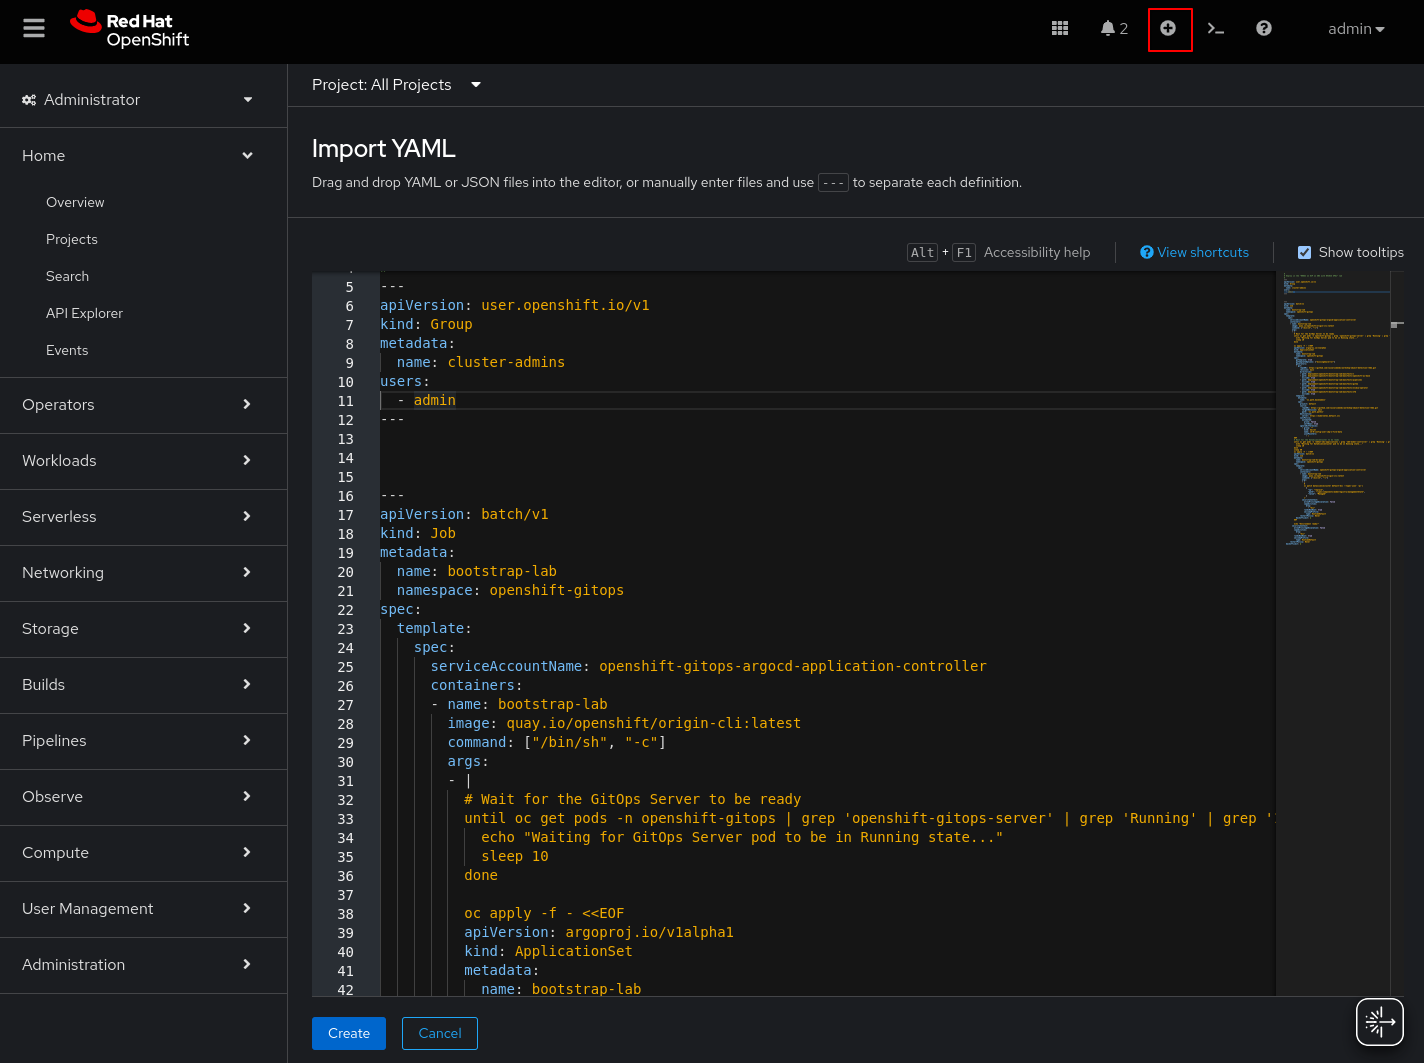Open the Administrator perspective switcher
Image resolution: width=1424 pixels, height=1063 pixels.
coord(138,100)
